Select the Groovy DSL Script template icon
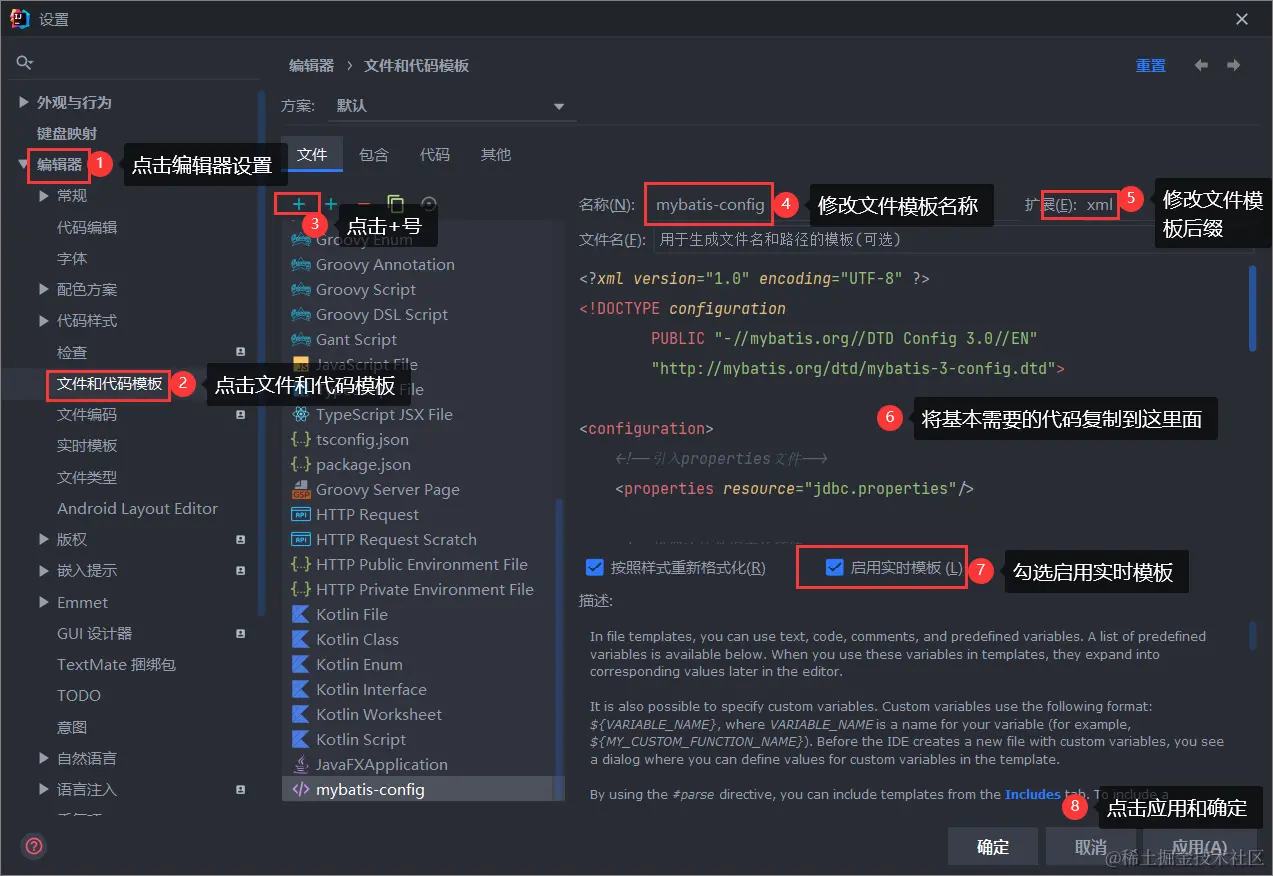Image resolution: width=1273 pixels, height=876 pixels. (x=300, y=314)
